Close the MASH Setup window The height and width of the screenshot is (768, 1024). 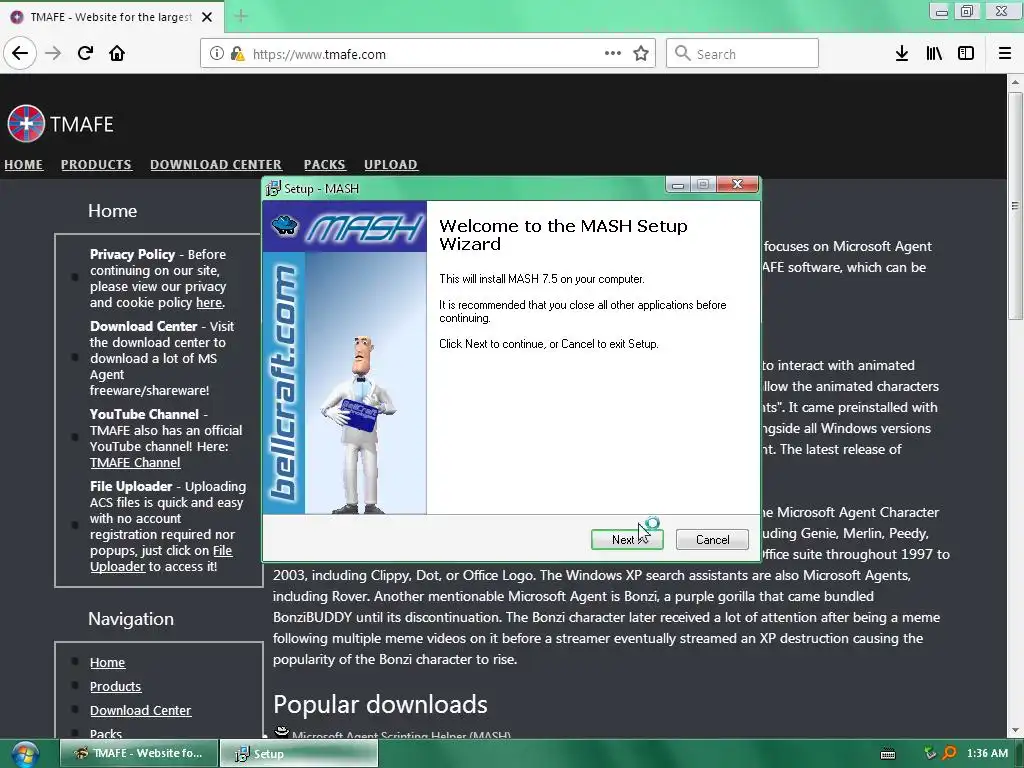pyautogui.click(x=737, y=185)
